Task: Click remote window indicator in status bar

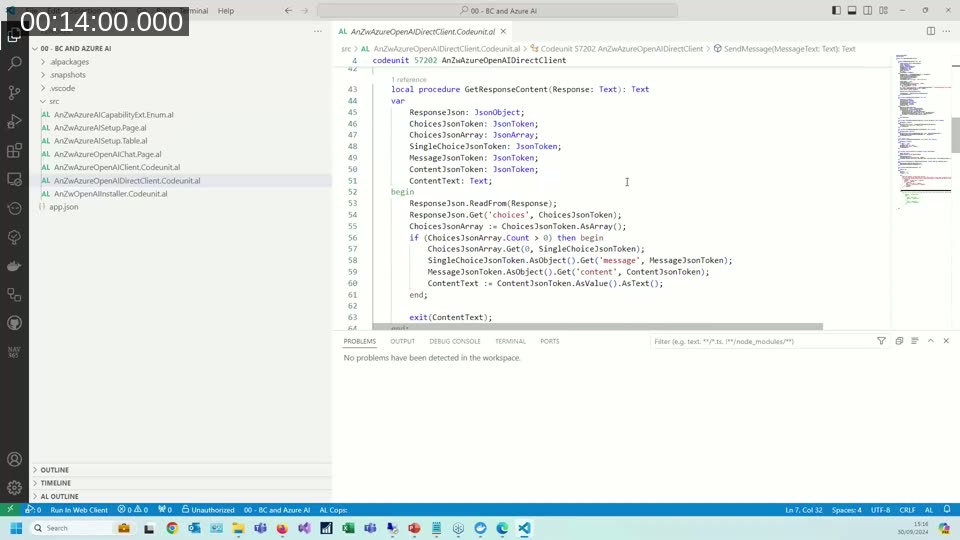Action: pyautogui.click(x=10, y=509)
